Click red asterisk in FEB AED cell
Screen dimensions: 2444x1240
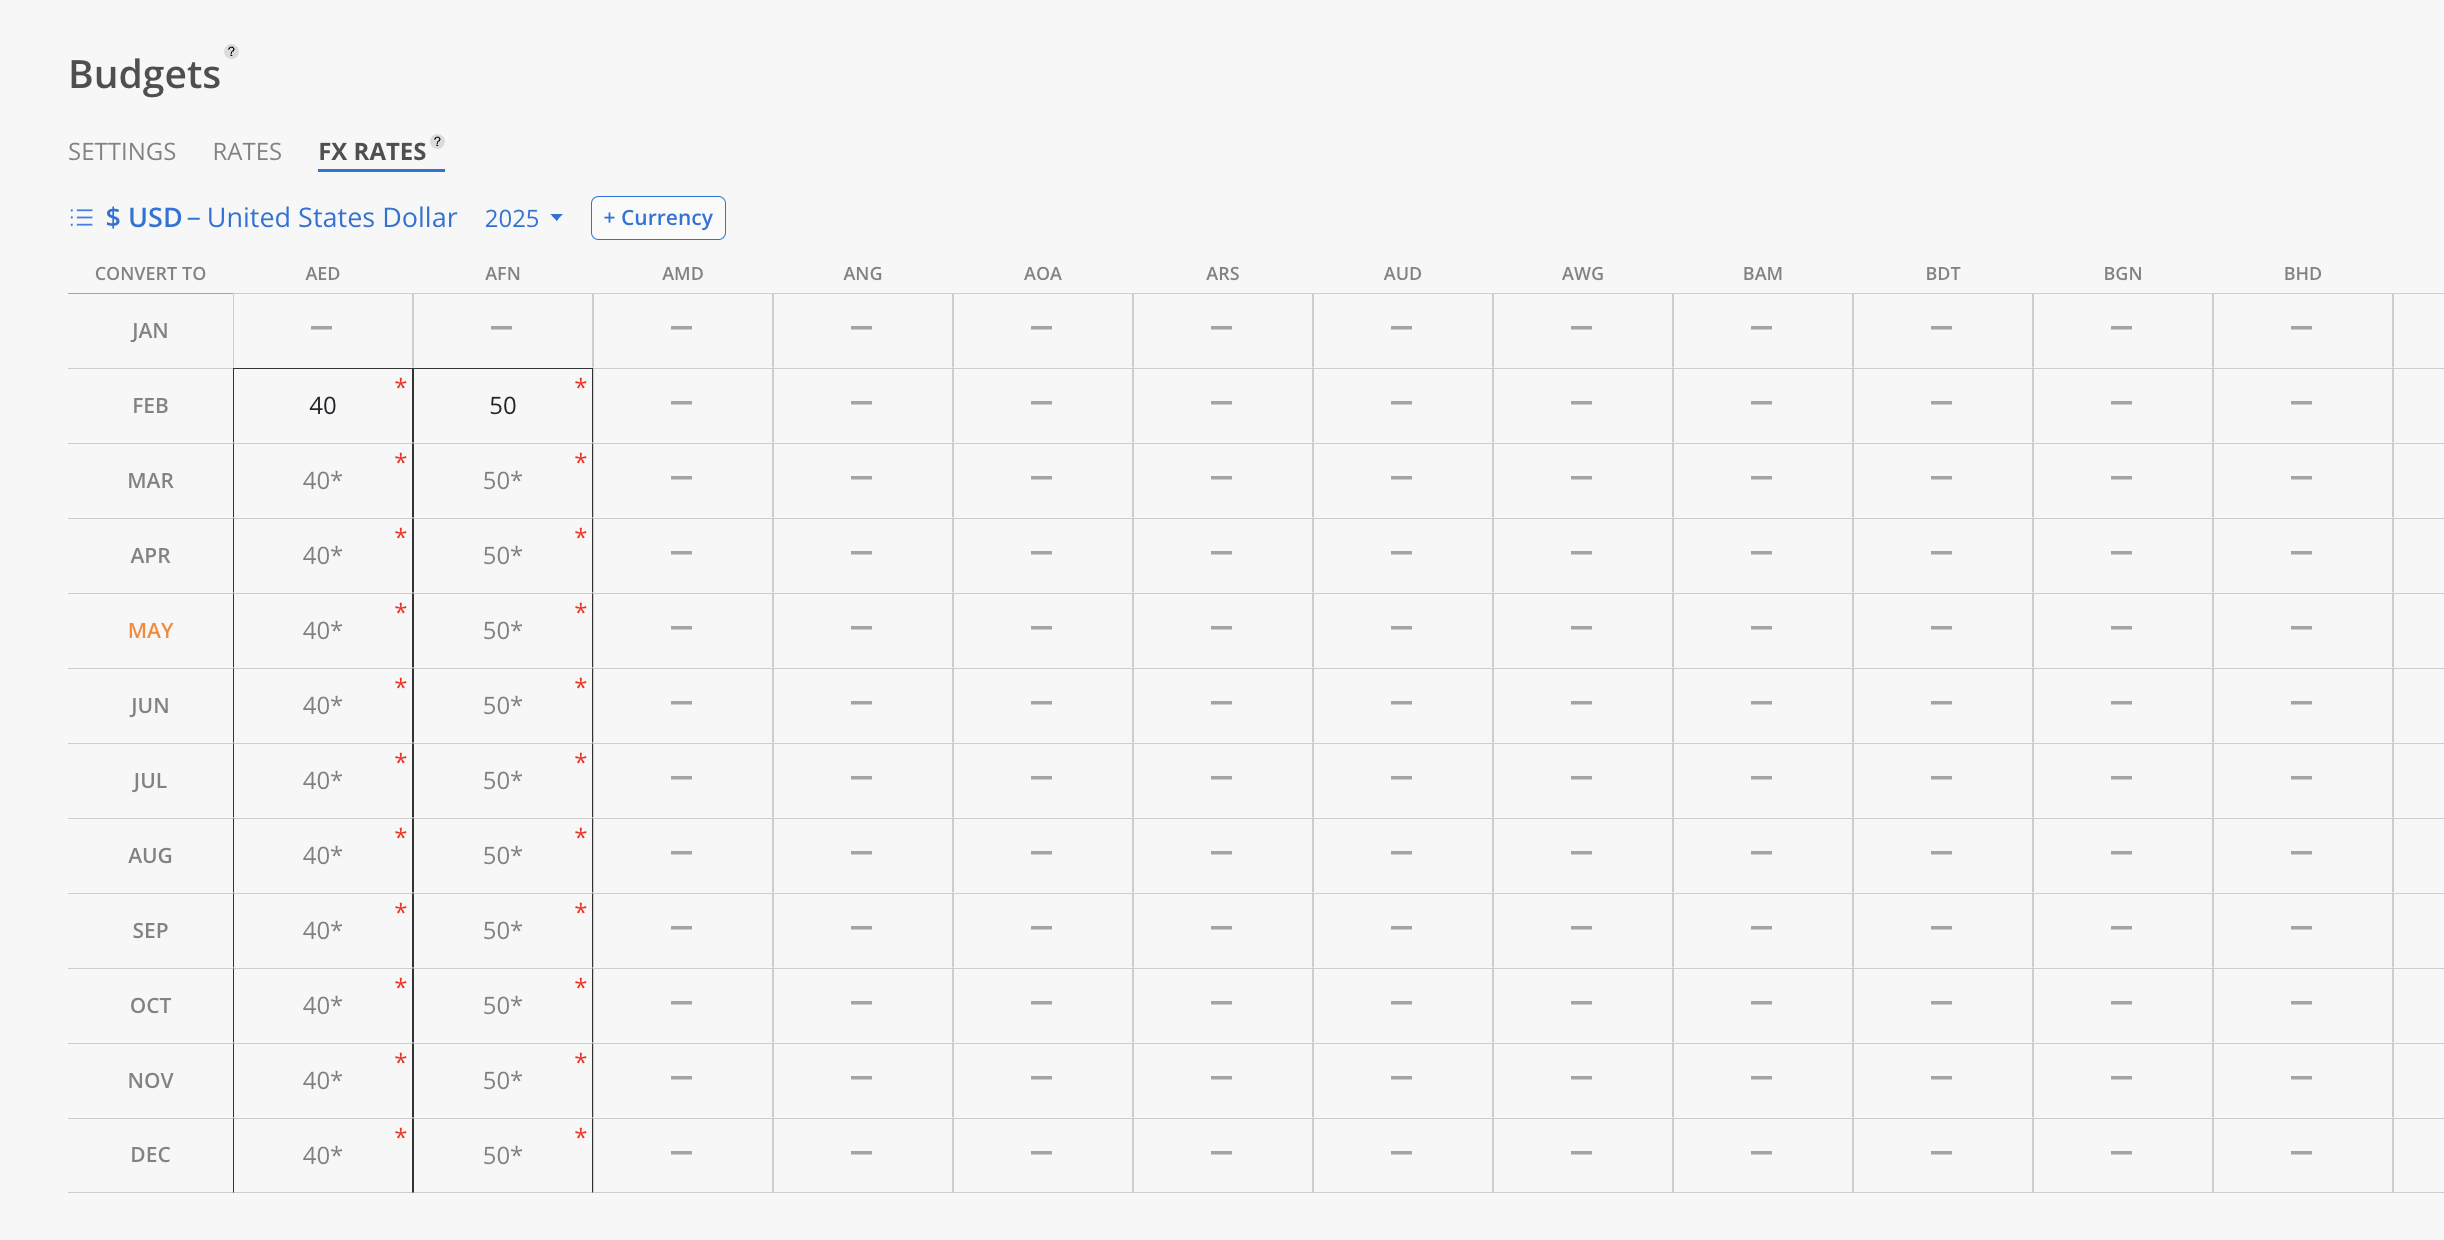click(x=400, y=385)
